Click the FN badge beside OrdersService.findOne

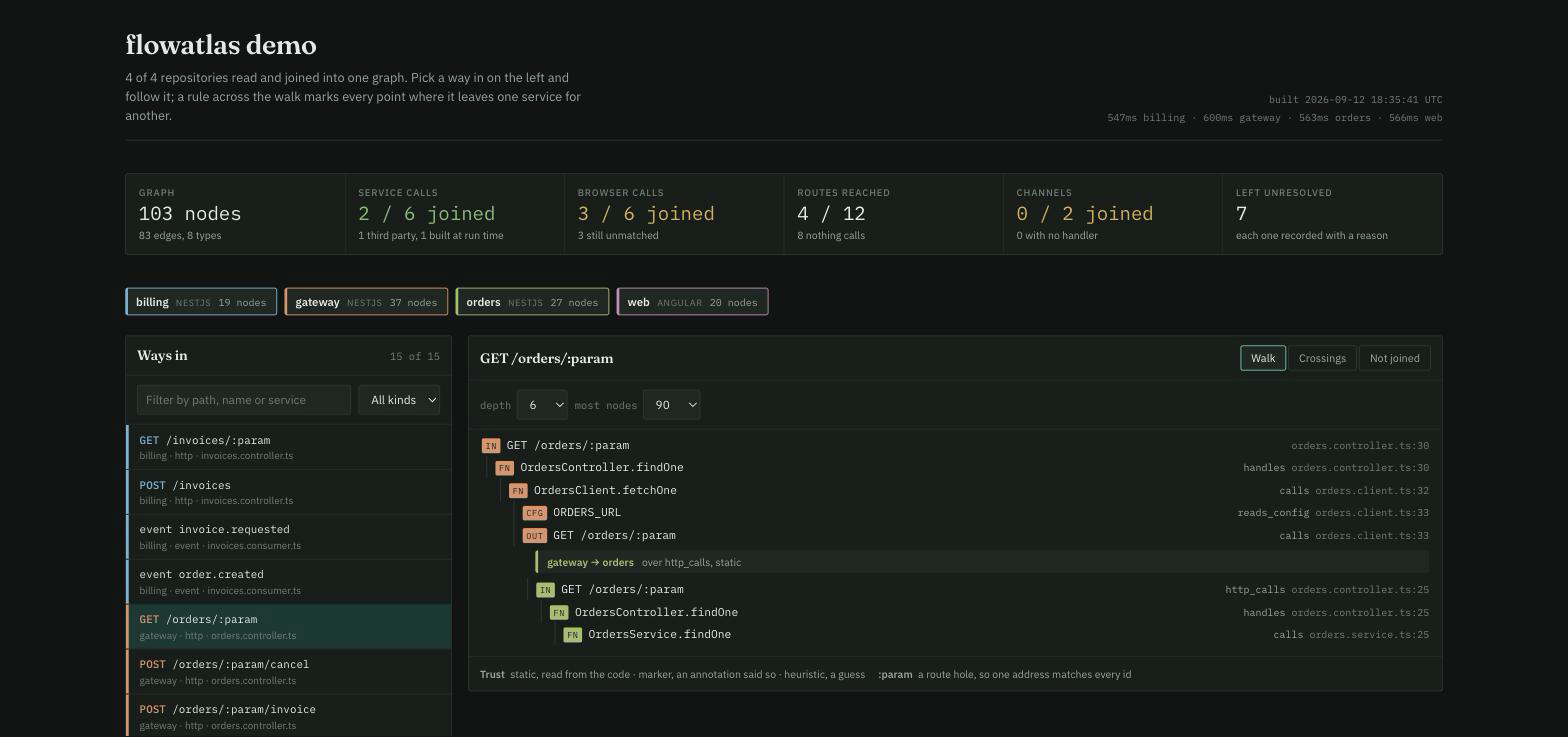tap(572, 635)
